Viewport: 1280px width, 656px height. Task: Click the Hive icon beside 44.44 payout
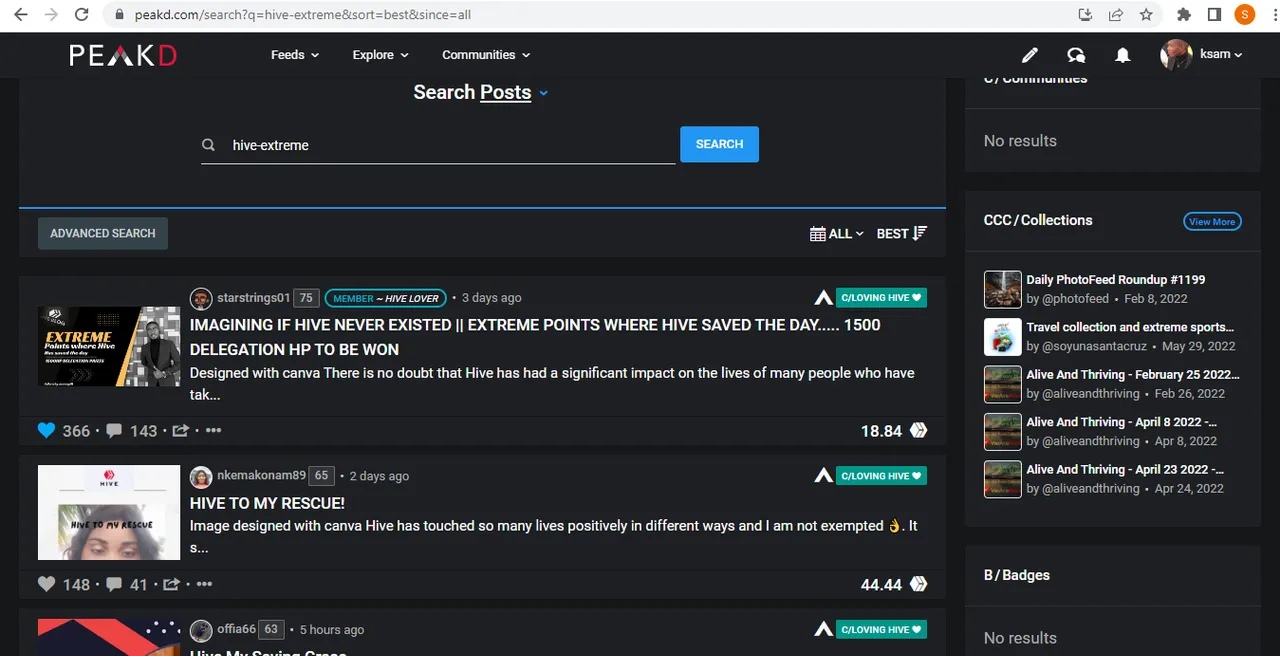coord(919,584)
